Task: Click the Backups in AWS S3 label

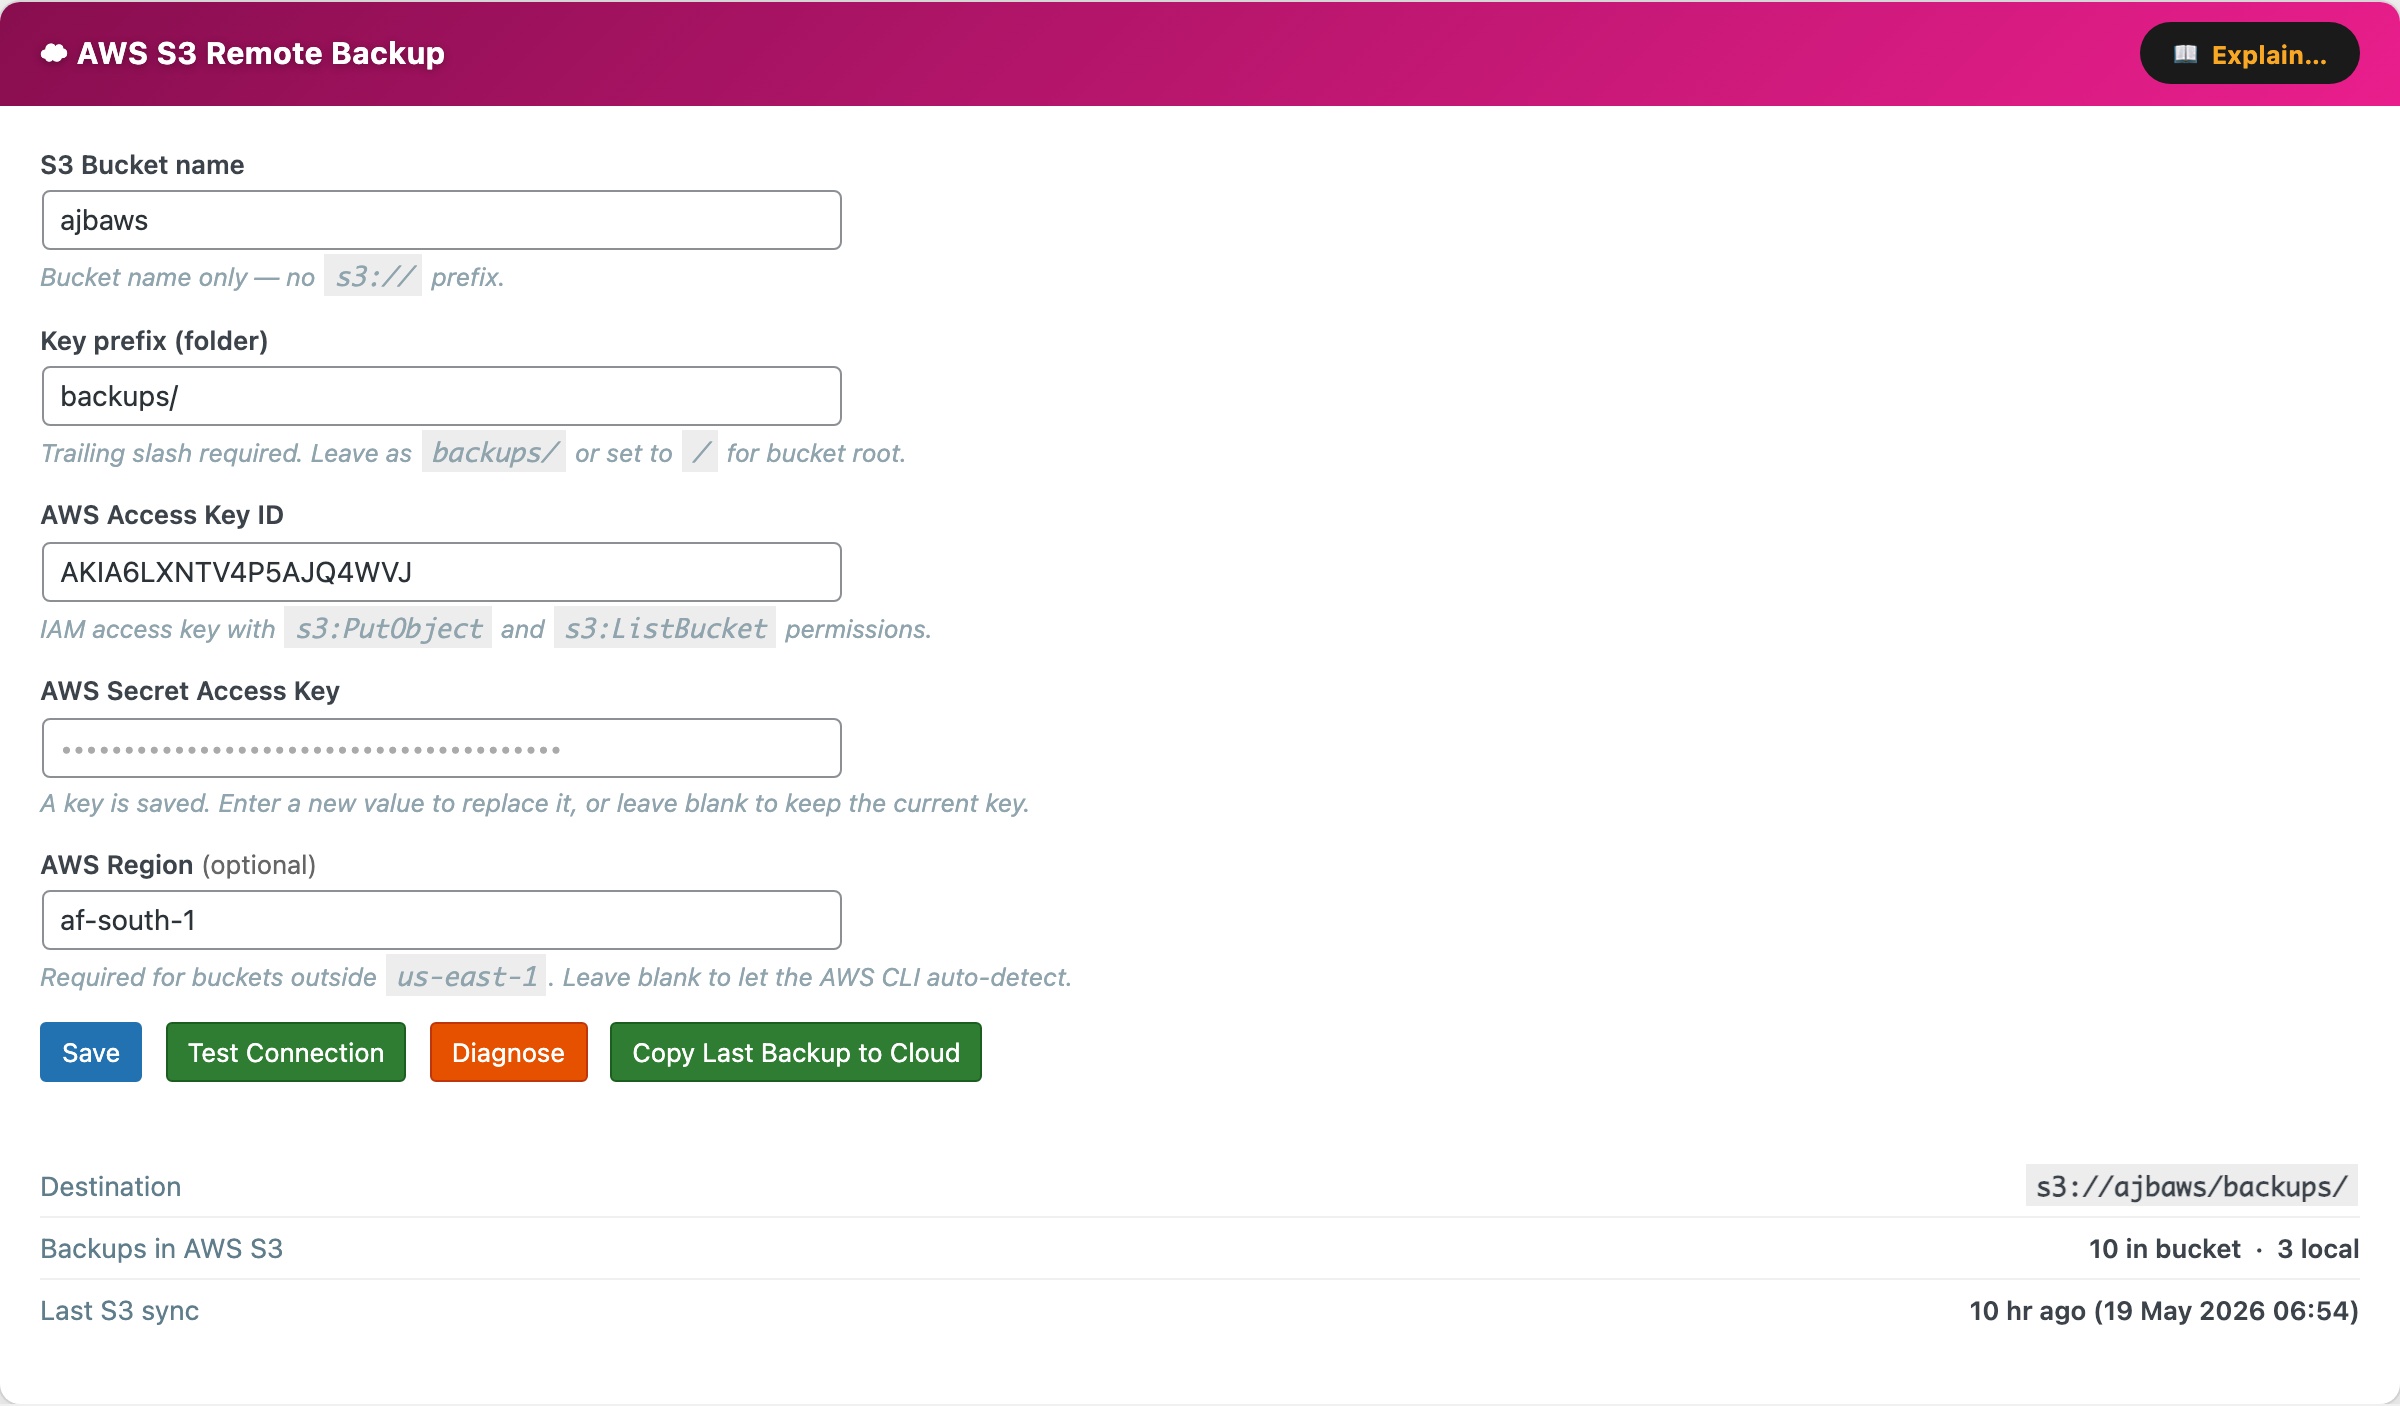Action: (x=162, y=1248)
